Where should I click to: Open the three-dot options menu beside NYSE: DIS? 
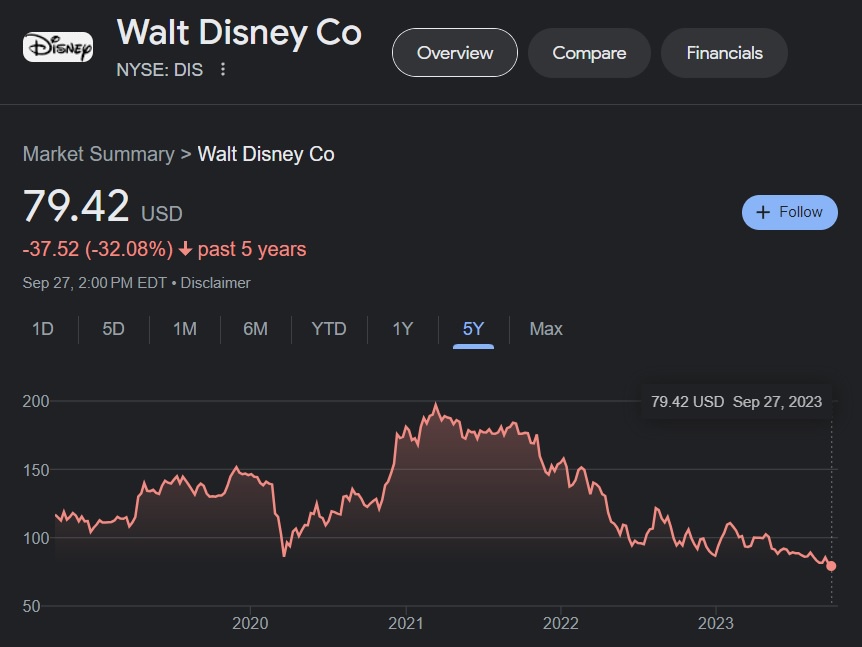[223, 69]
